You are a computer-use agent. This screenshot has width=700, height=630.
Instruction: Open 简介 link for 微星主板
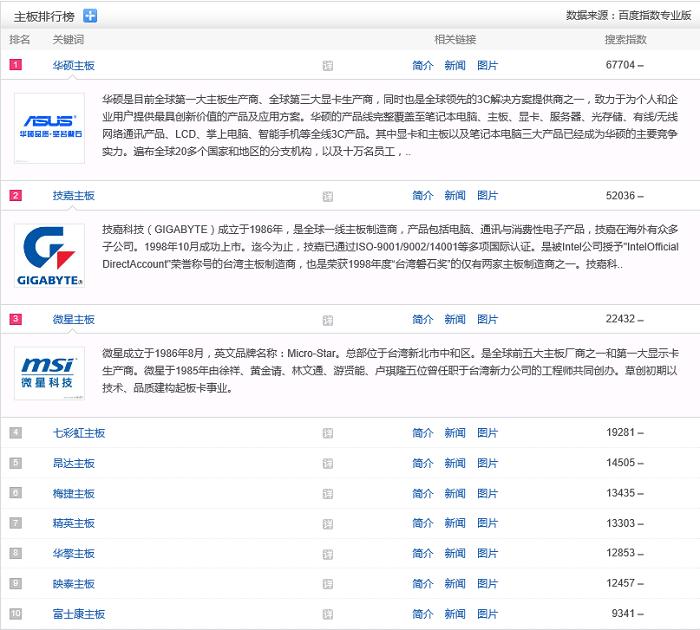423,319
